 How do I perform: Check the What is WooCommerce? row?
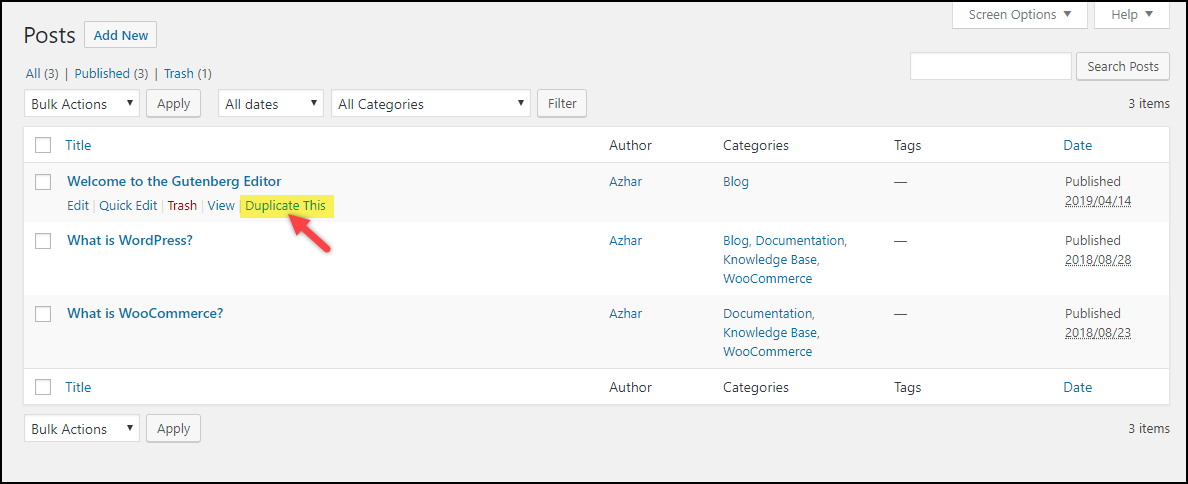pyautogui.click(x=43, y=314)
